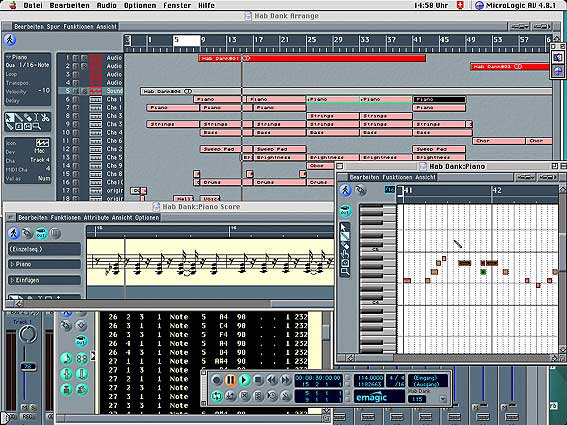Open the (Einzelseq.) selector in Score window

tap(44, 249)
